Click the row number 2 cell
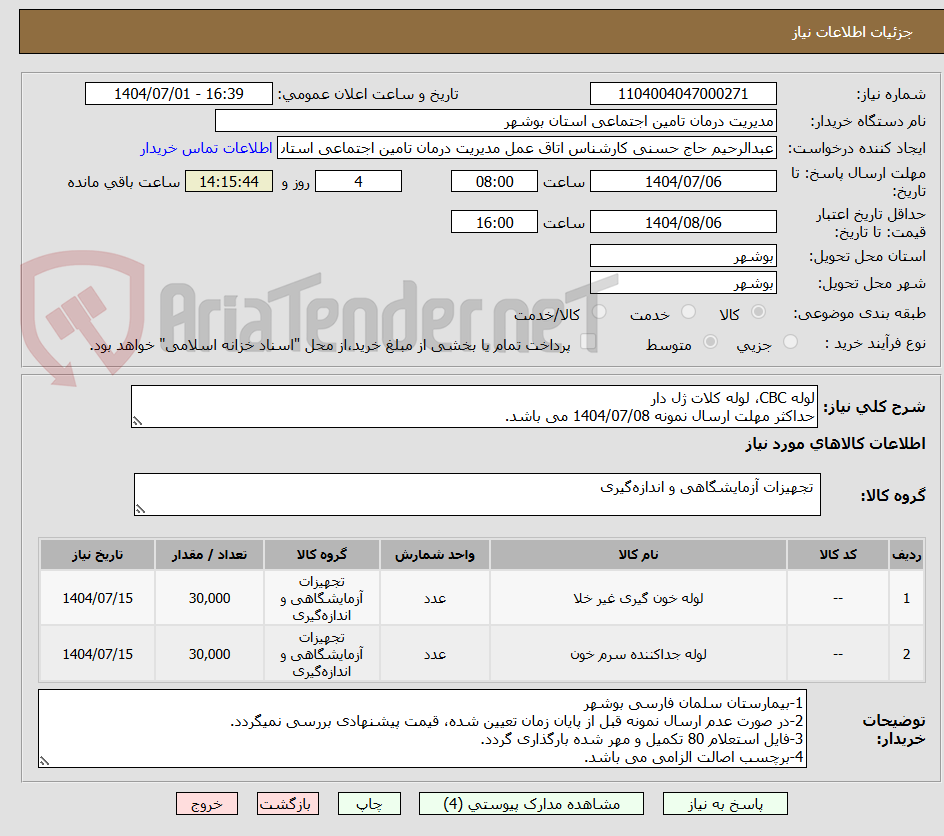The image size is (944, 836). point(907,654)
